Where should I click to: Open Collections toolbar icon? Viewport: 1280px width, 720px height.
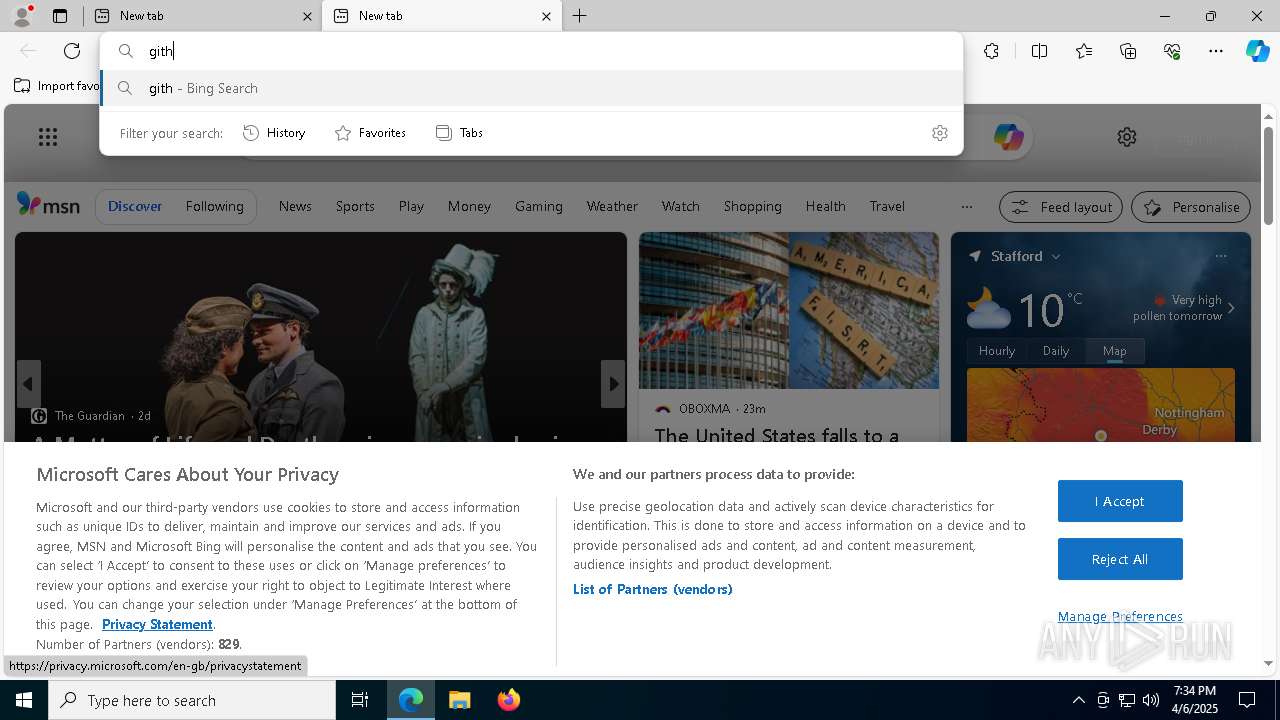1128,51
